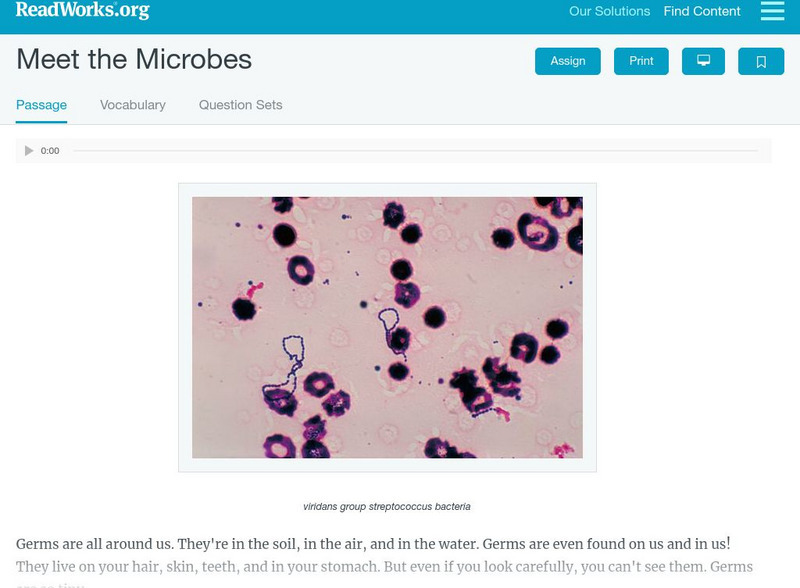Open the hamburger navigation menu
800x588 pixels.
pos(772,11)
